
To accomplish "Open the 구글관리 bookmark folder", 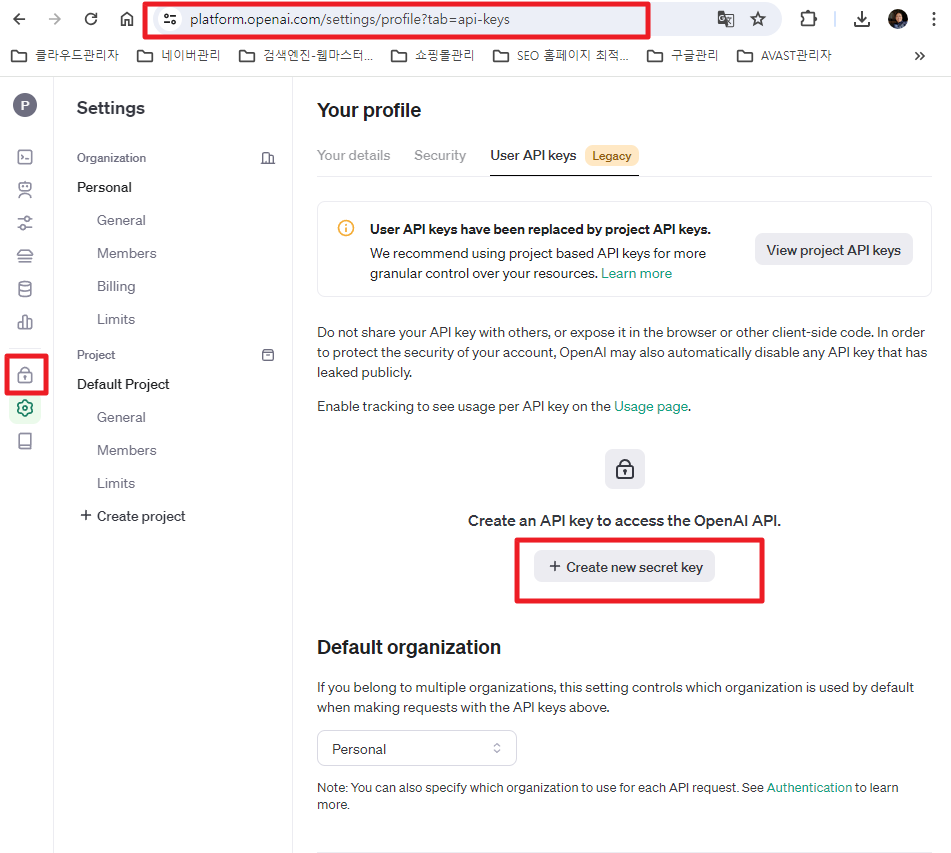I will pyautogui.click(x=682, y=56).
